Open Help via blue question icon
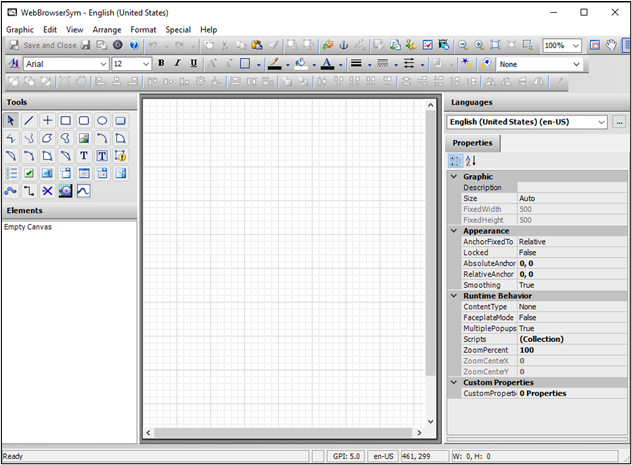 pyautogui.click(x=134, y=45)
